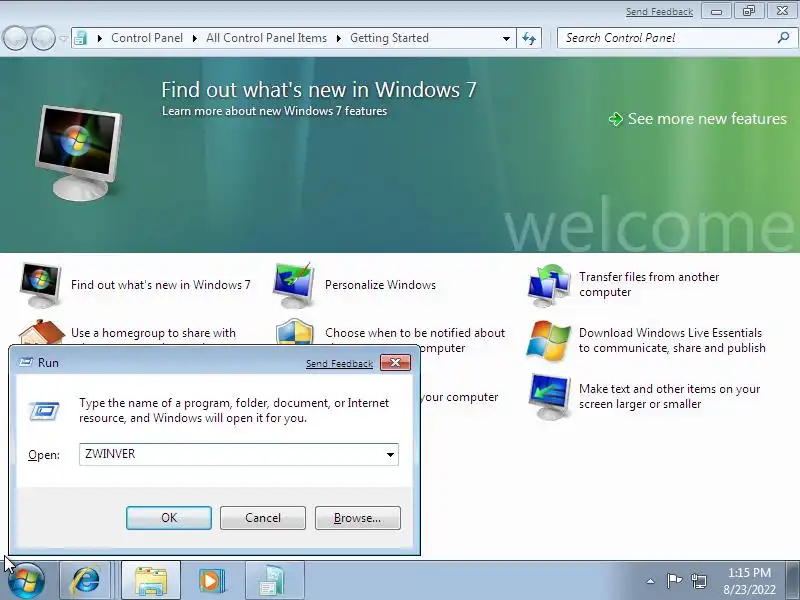
Task: Click the Run program icon beside description
Action: [44, 411]
